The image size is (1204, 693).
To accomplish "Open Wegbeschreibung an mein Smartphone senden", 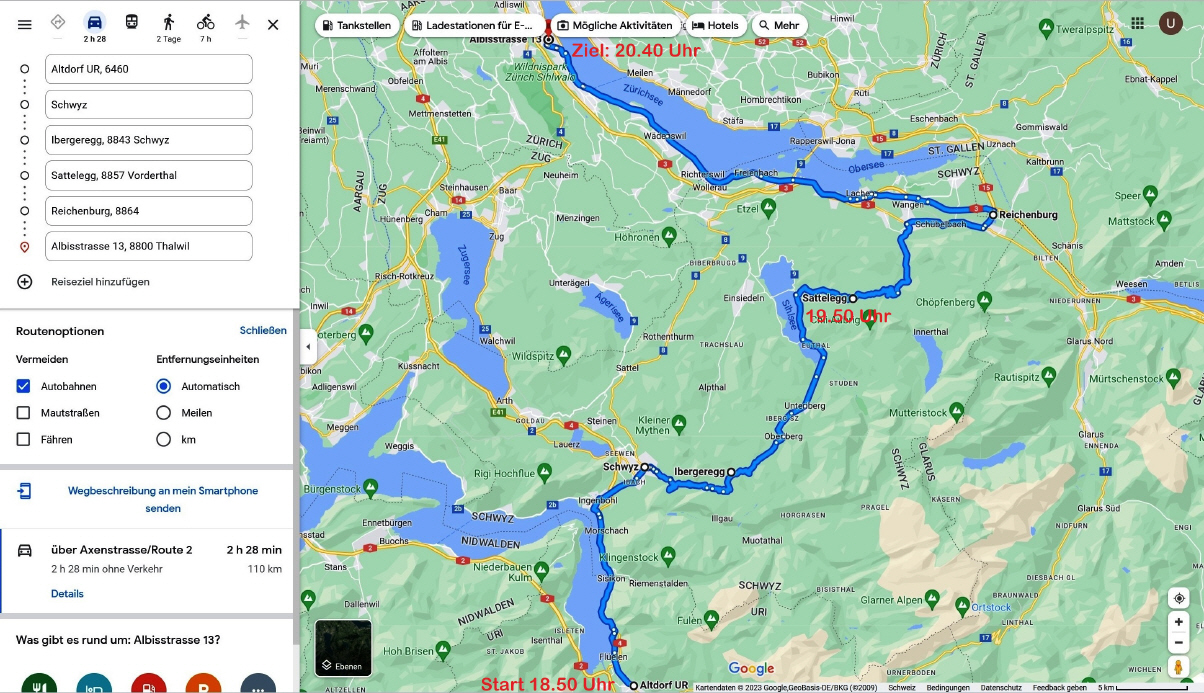I will click(x=163, y=499).
